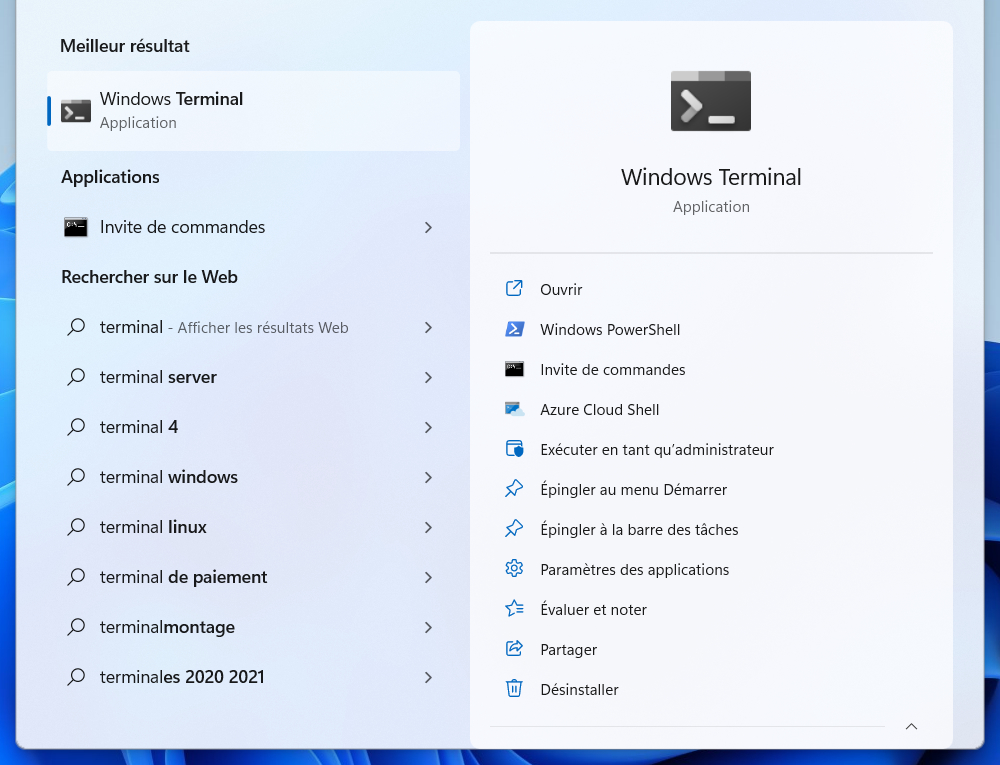Expand the 'terminal de paiement' chevron

pyautogui.click(x=429, y=578)
